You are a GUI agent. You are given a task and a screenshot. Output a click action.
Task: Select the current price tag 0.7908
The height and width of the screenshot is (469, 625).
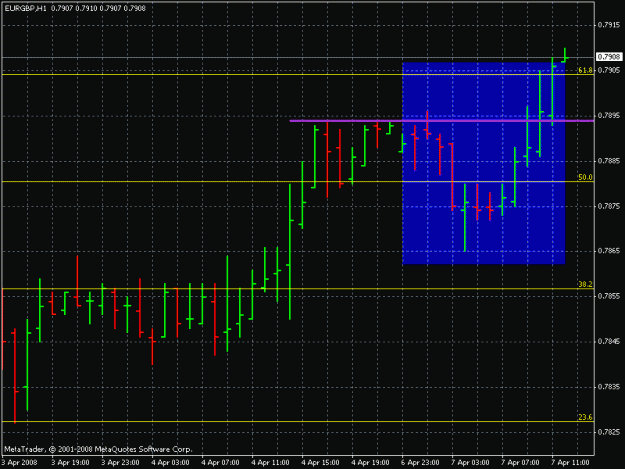coord(609,57)
